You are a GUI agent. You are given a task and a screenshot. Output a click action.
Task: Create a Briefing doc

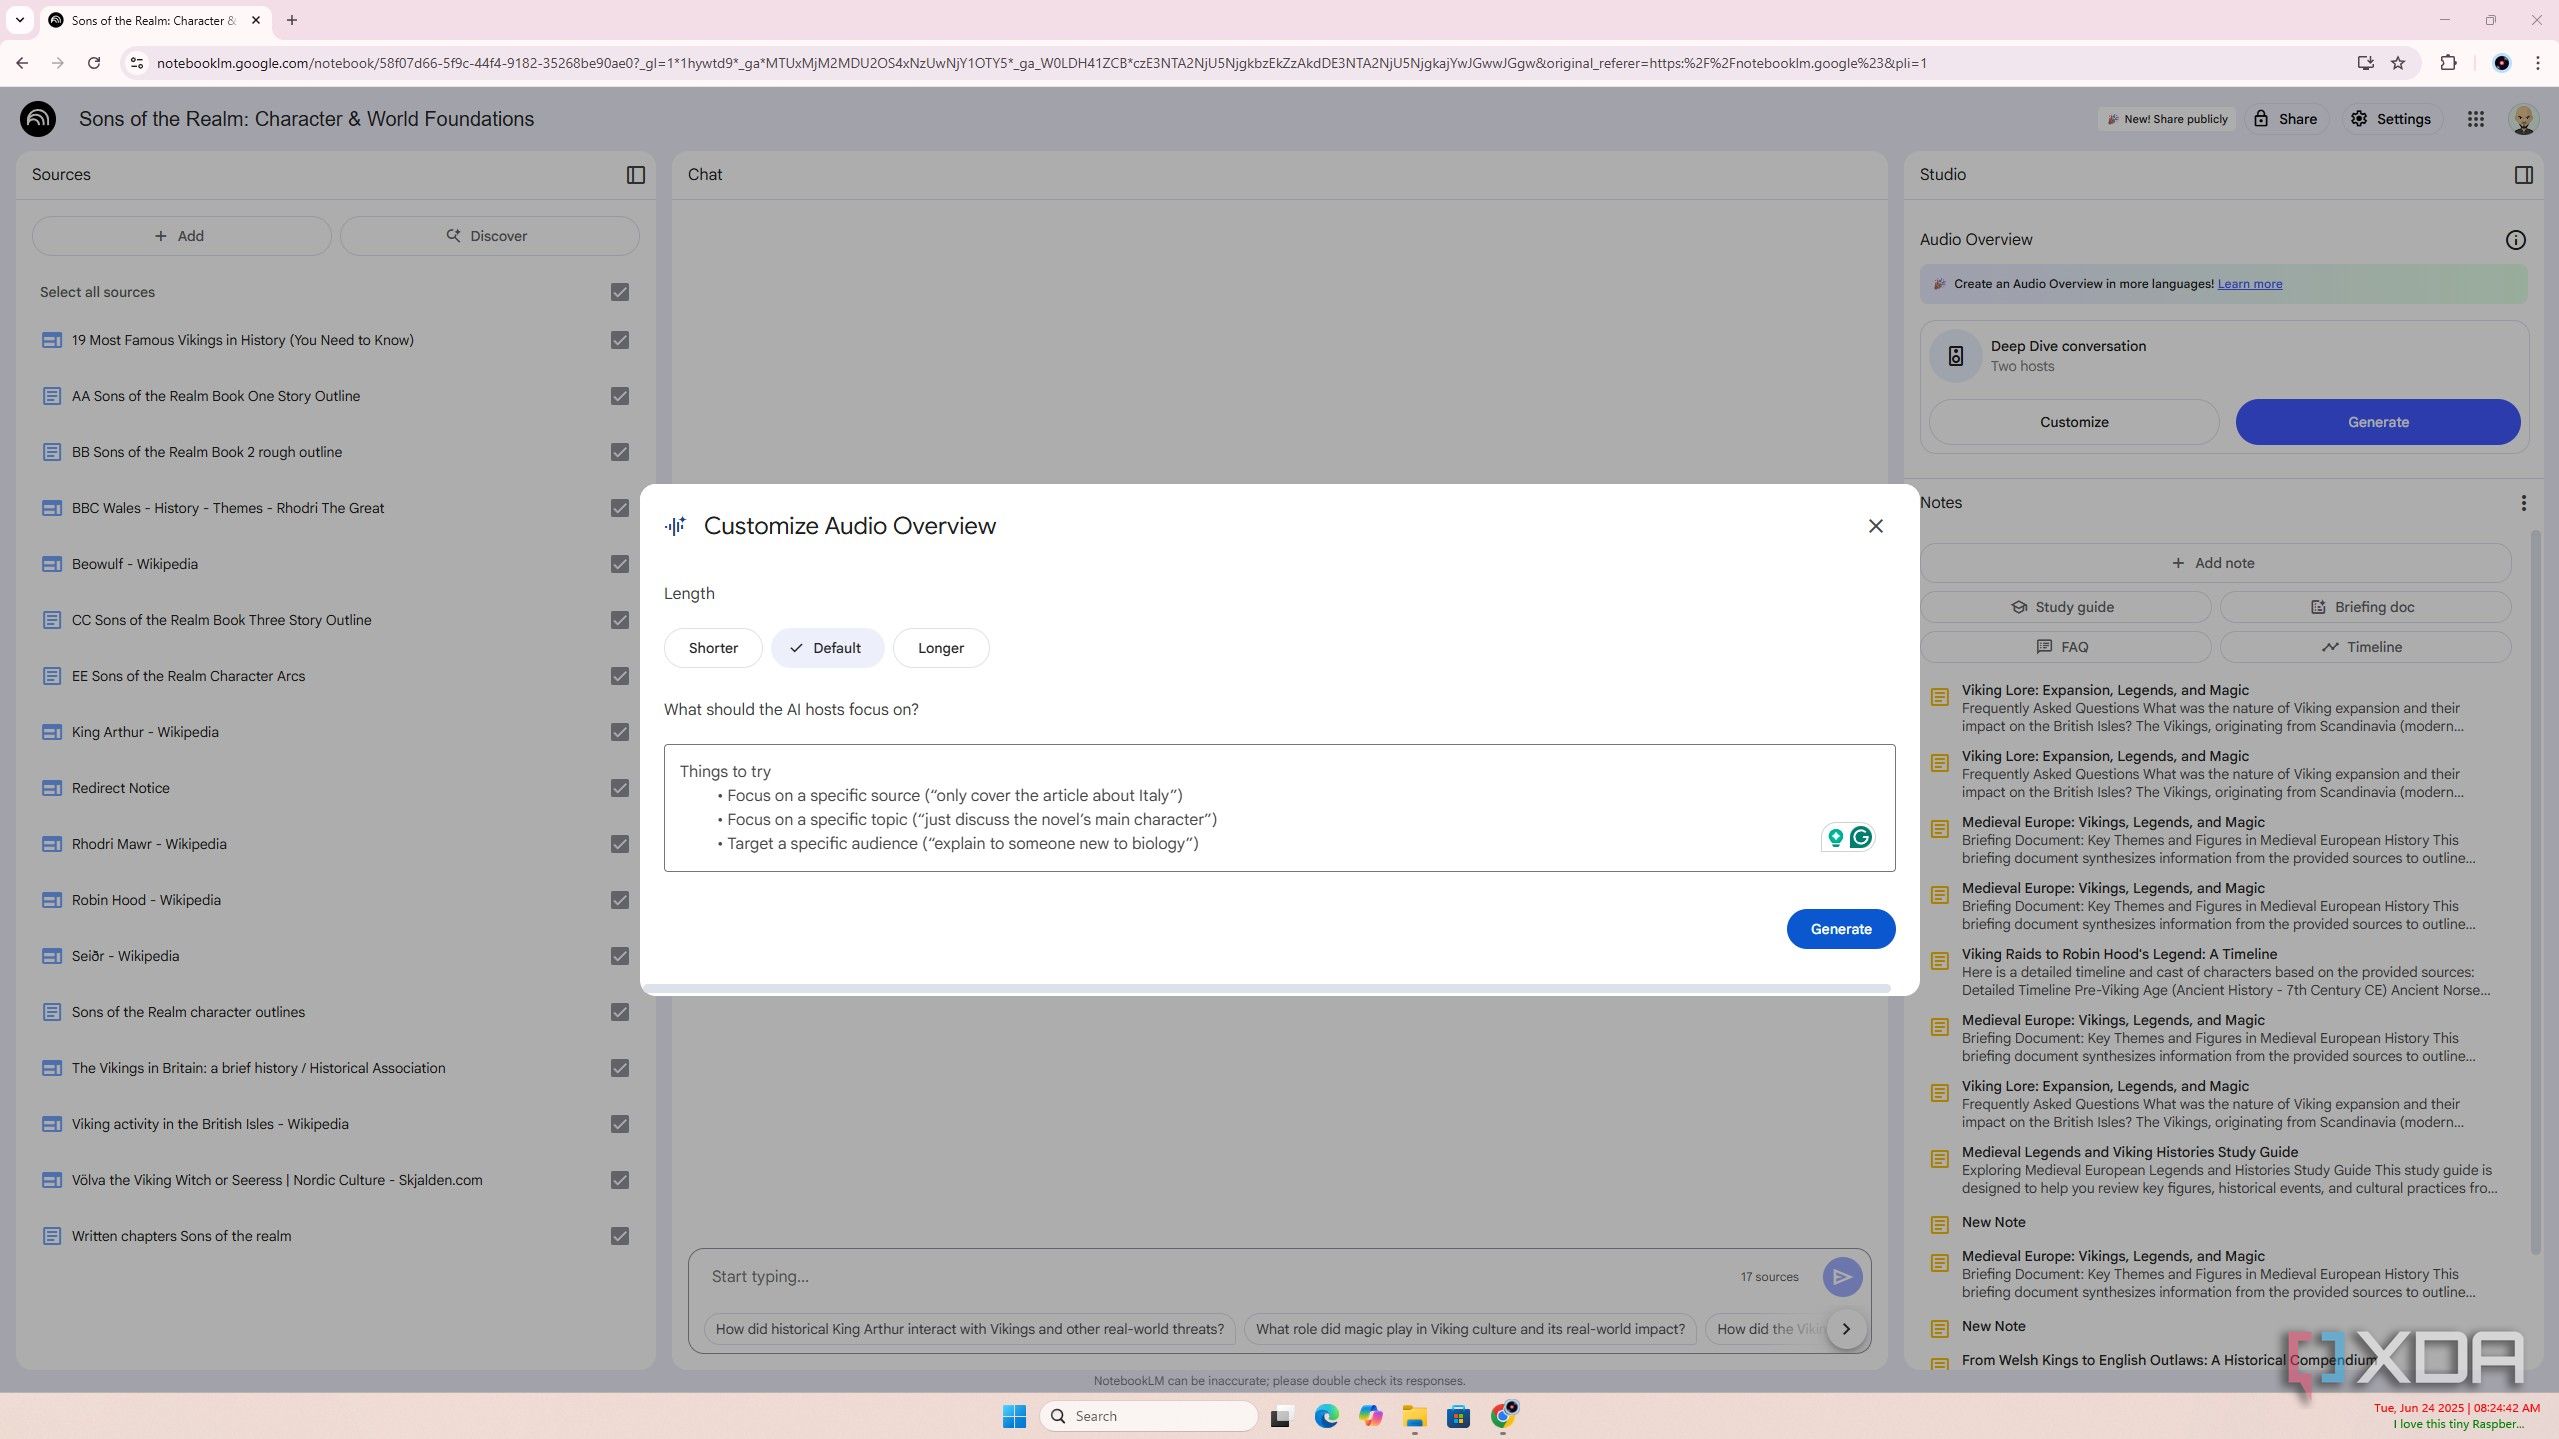tap(2364, 607)
